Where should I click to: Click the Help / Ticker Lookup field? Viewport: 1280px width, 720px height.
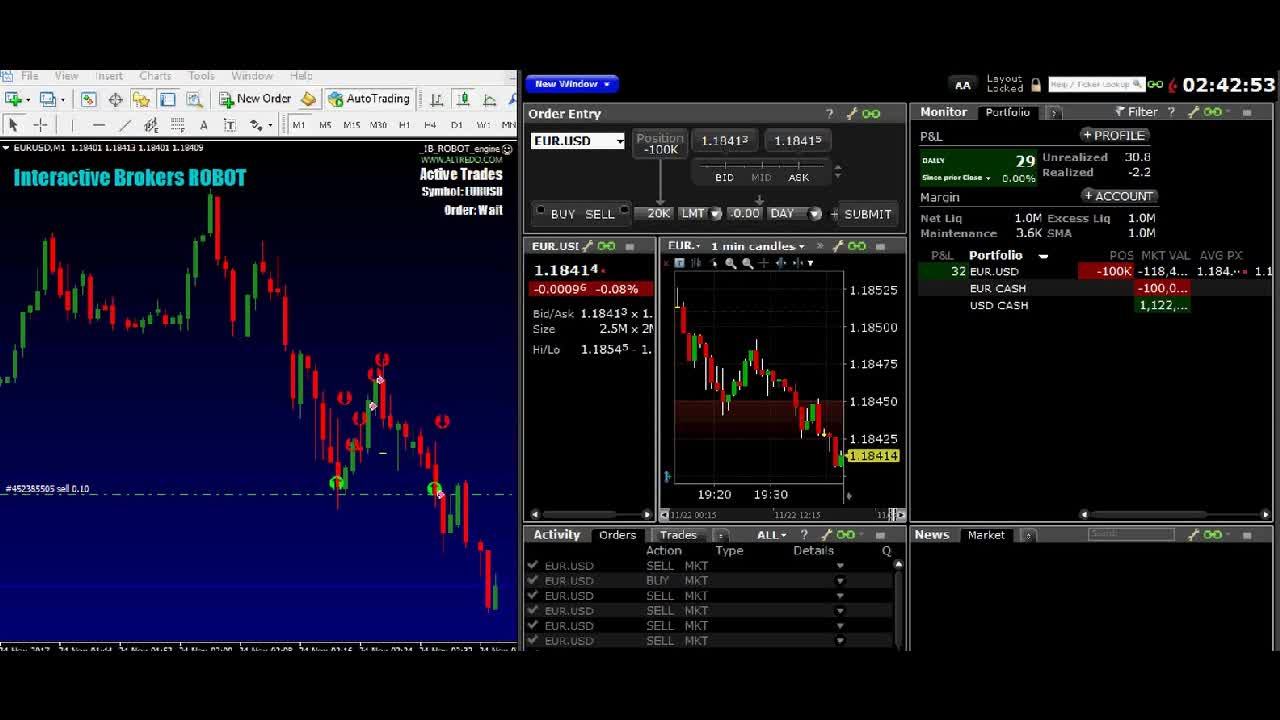click(x=1095, y=85)
